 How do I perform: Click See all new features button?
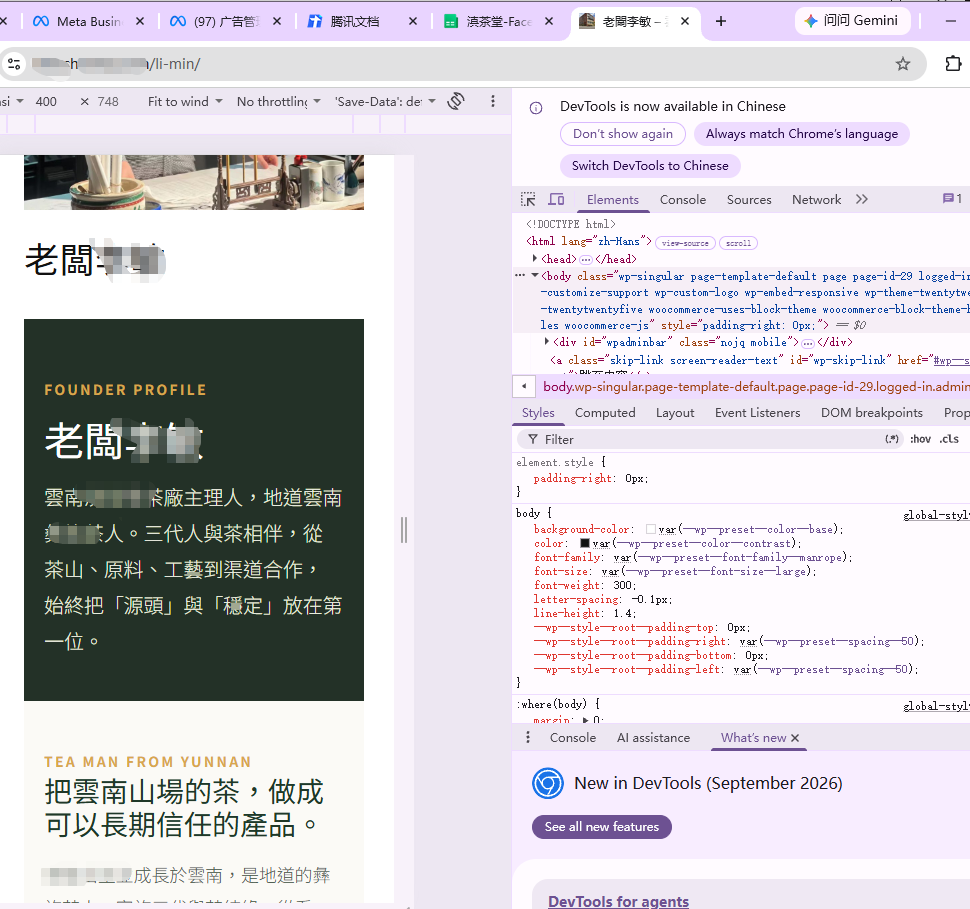coord(601,827)
